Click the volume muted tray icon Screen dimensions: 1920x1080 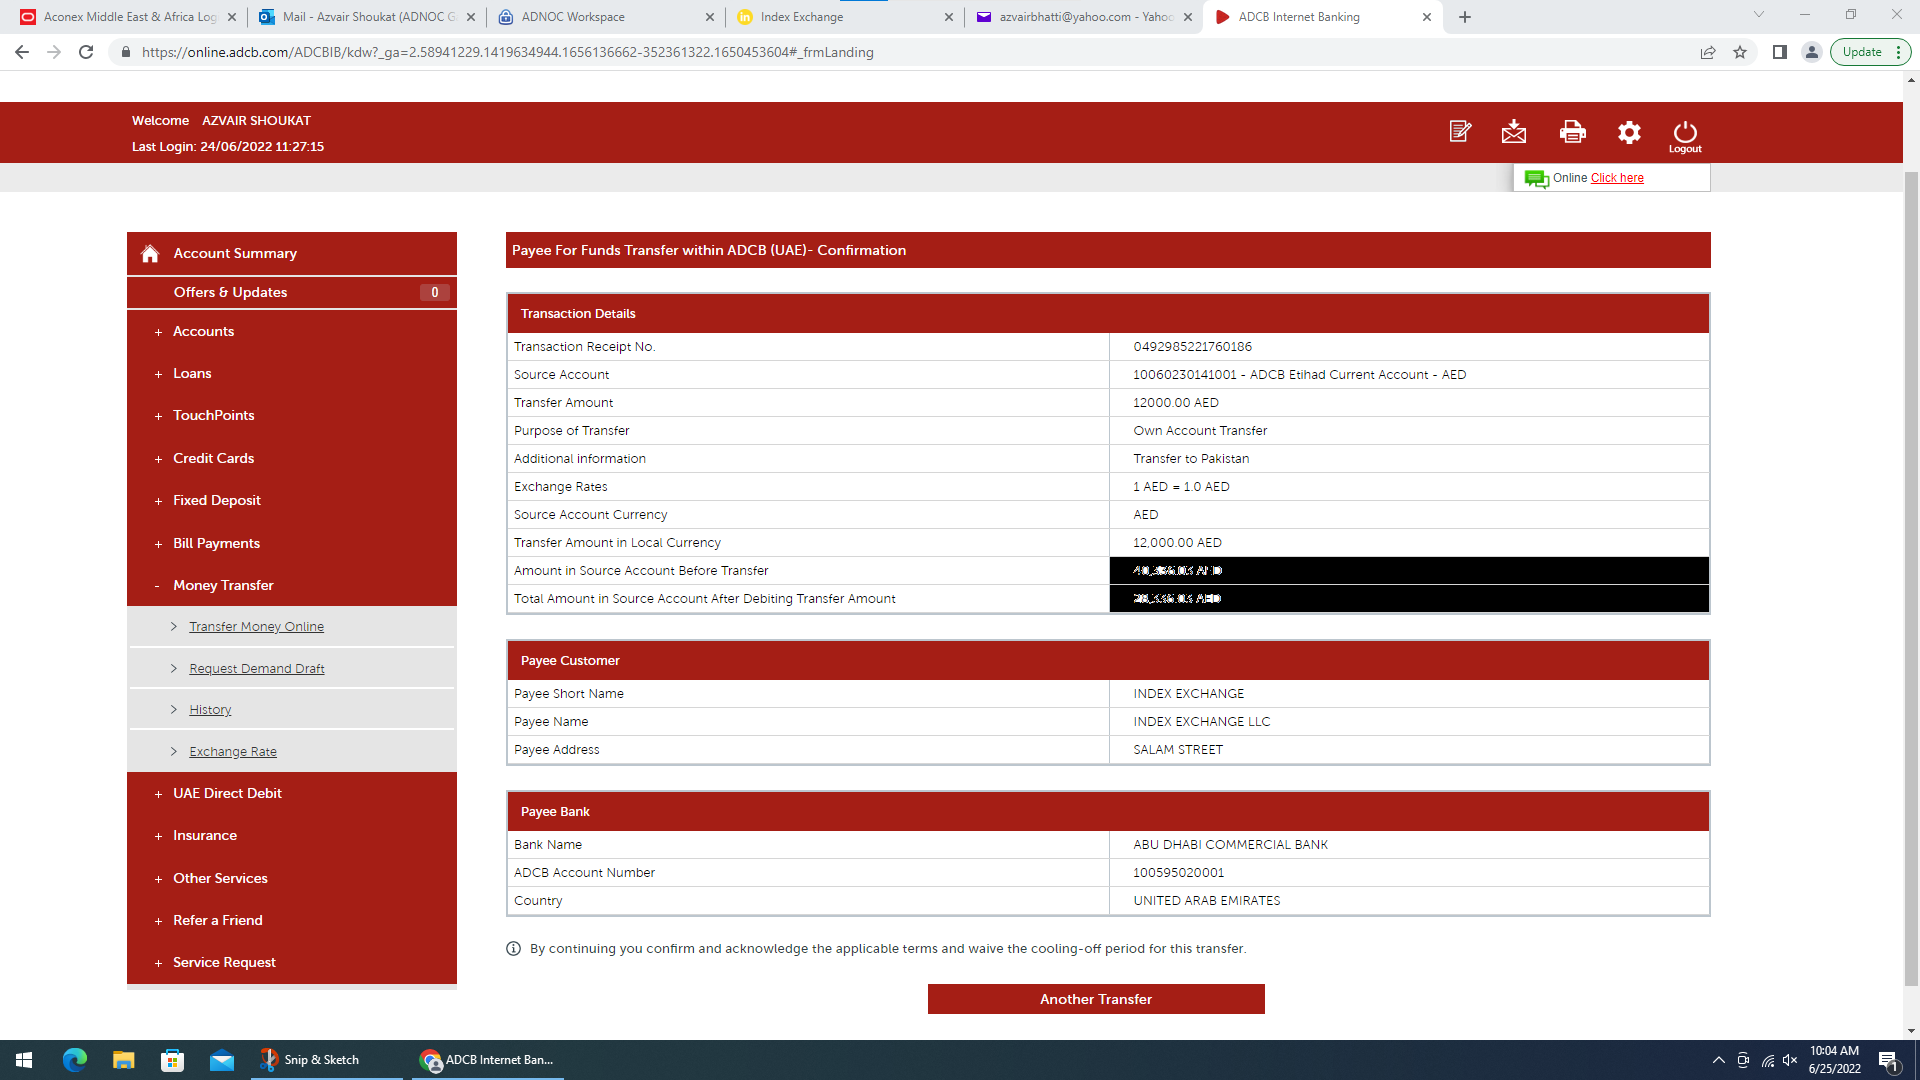[1790, 1060]
